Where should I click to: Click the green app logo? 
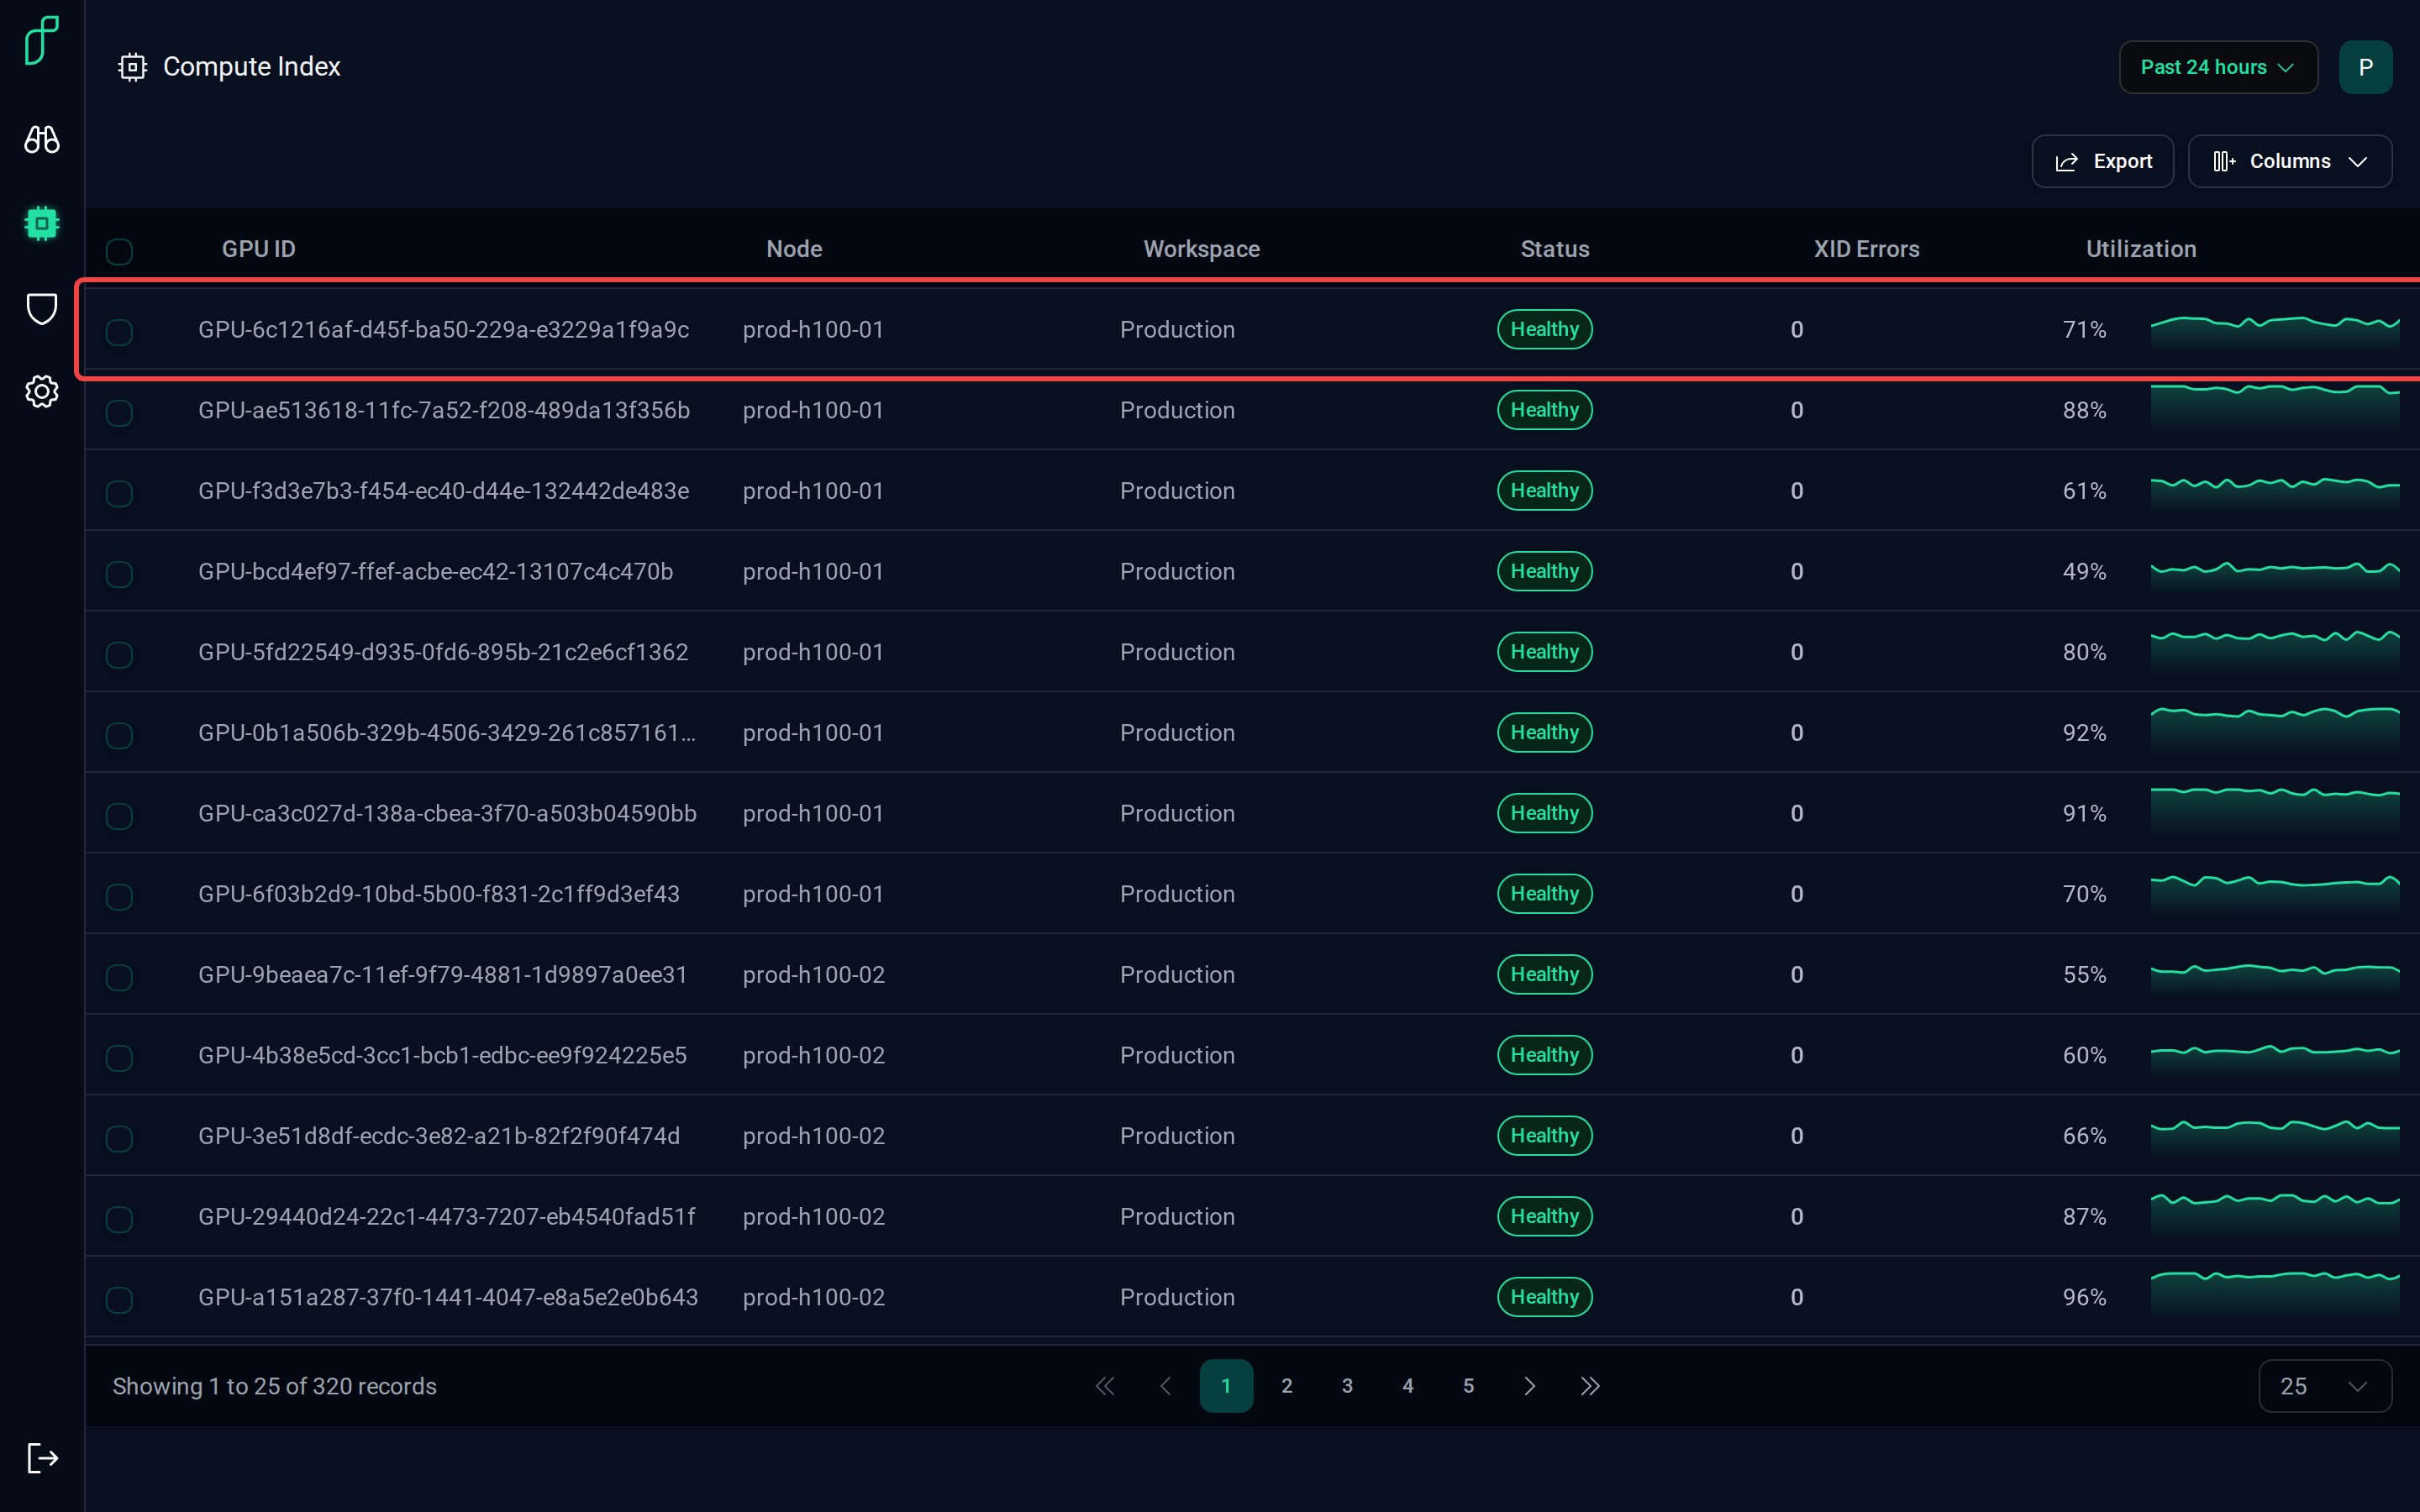coord(42,40)
